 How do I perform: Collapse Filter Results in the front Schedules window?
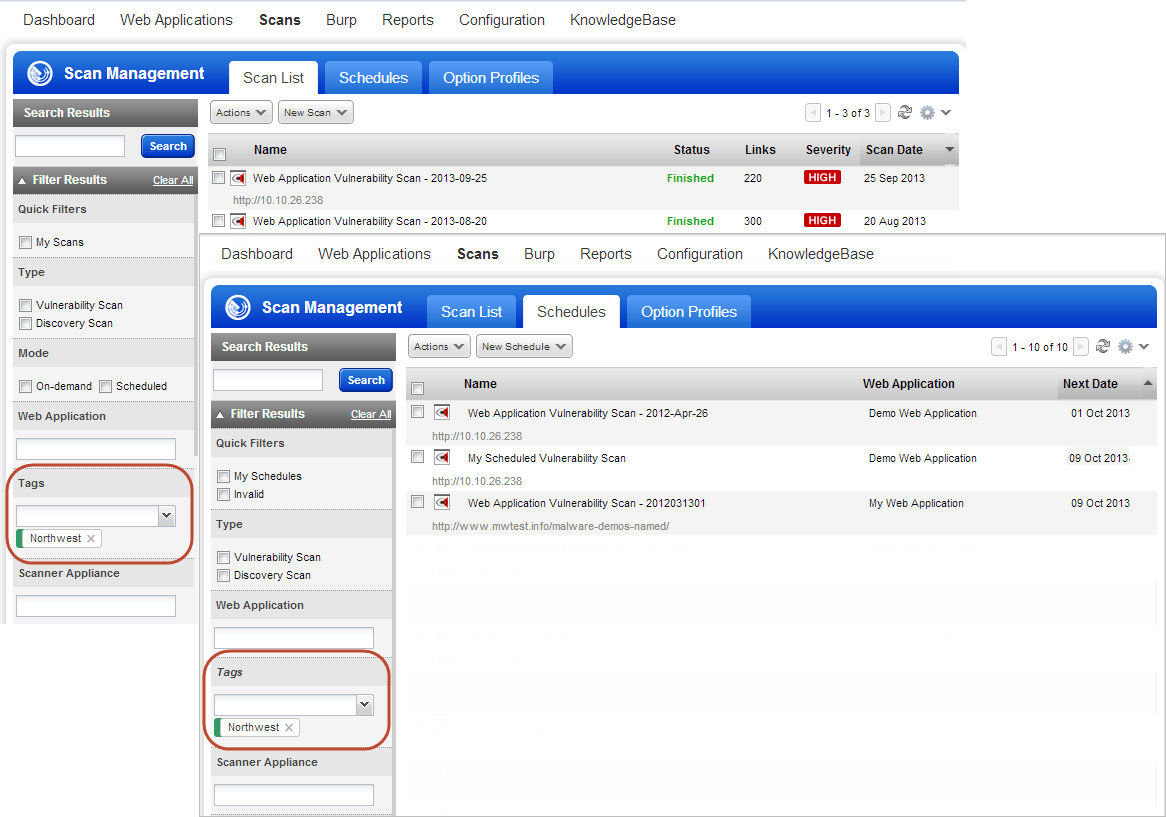click(220, 414)
